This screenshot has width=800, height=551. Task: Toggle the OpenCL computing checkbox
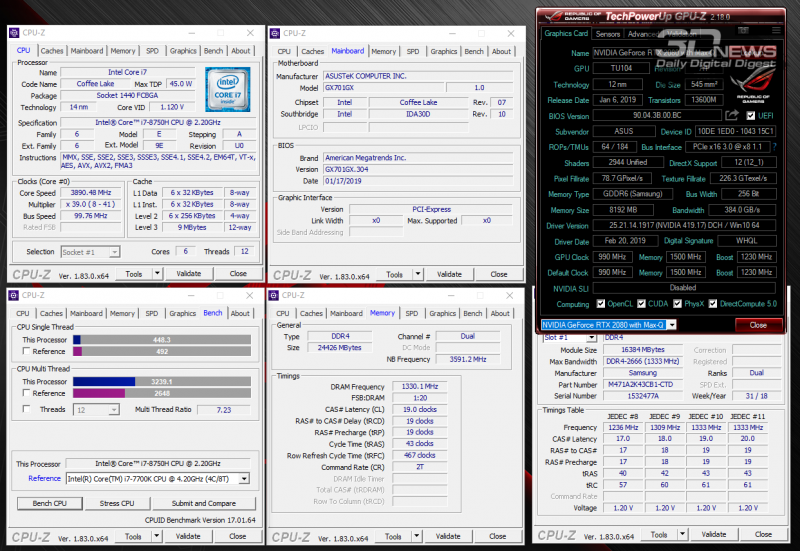tap(601, 304)
